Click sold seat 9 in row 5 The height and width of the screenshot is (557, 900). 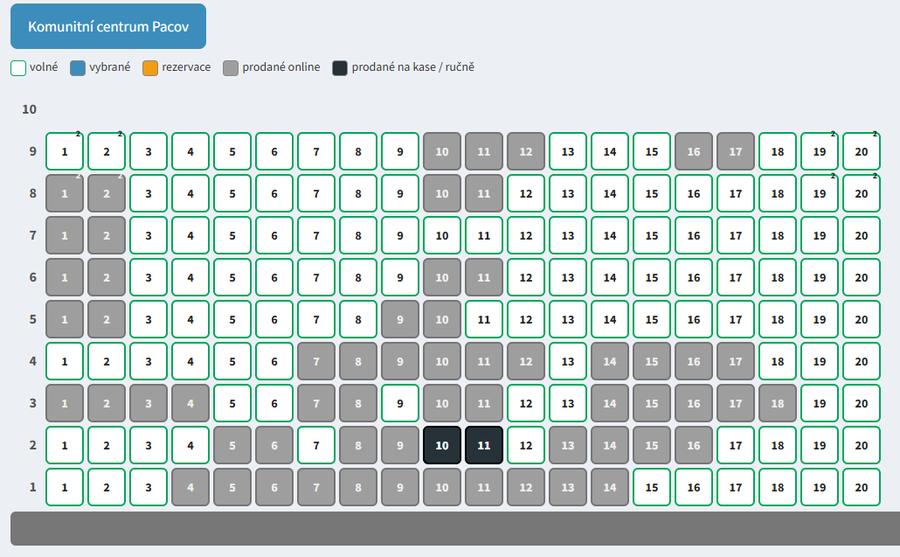pos(400,319)
